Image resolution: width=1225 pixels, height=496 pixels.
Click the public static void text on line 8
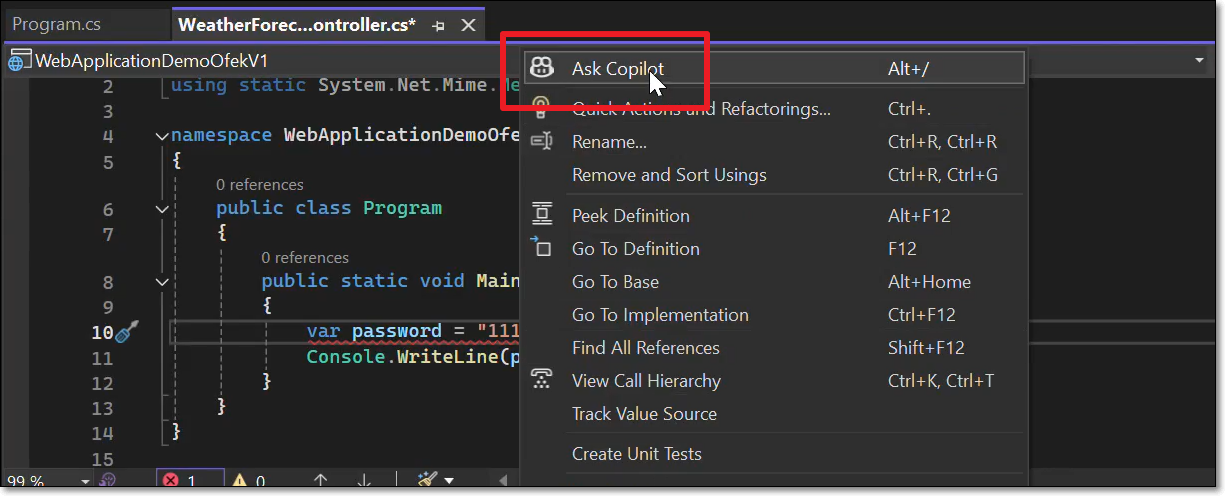[x=363, y=281]
